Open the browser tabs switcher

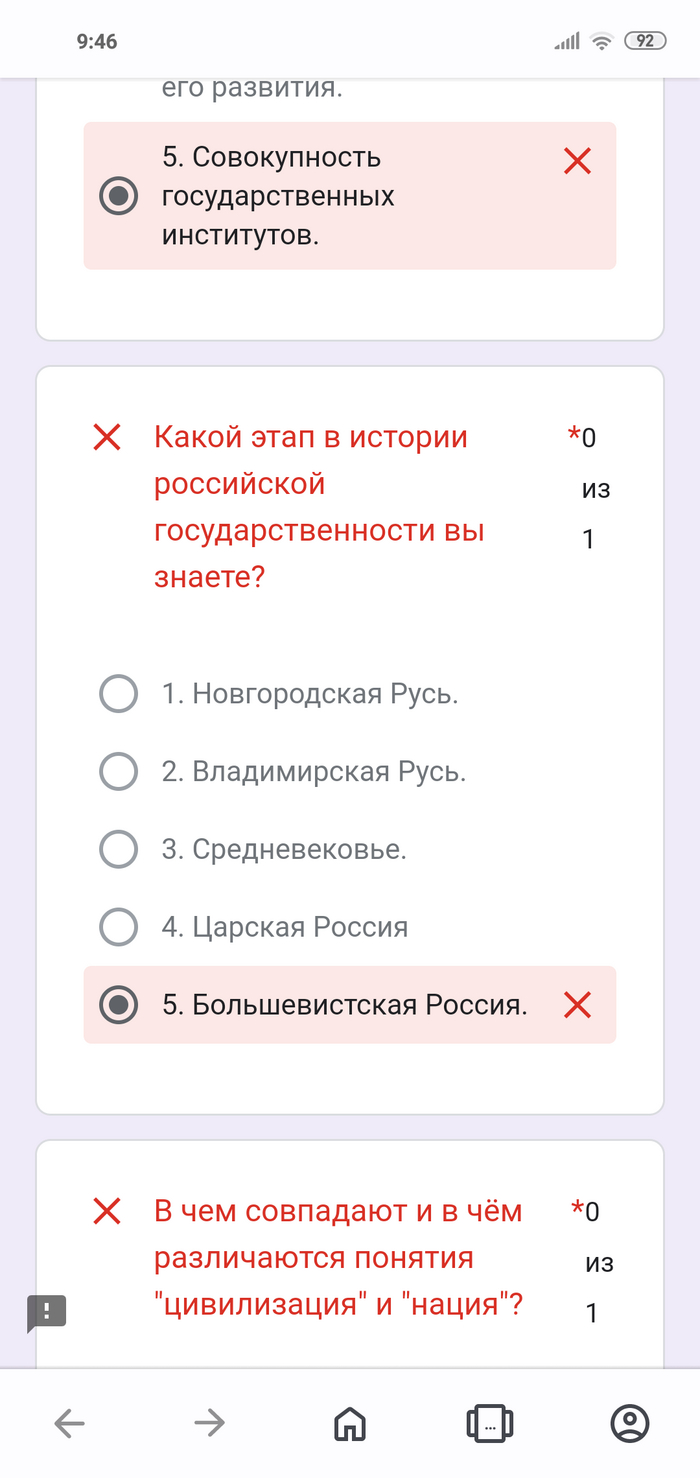pos(489,1422)
